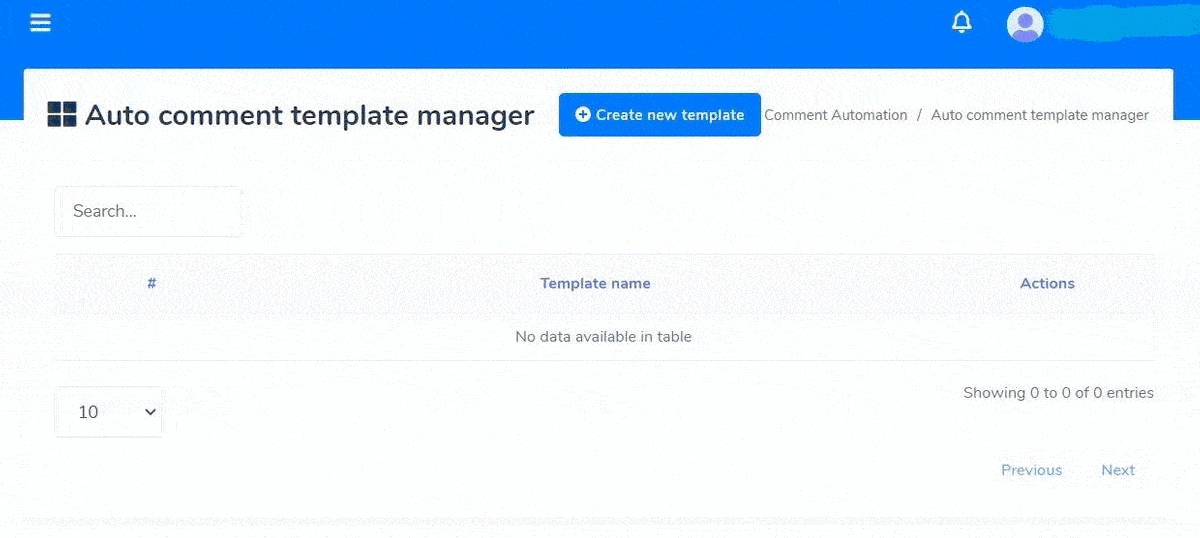The height and width of the screenshot is (538, 1200).
Task: Click the Auto comment template manager heading
Action: coord(309,115)
